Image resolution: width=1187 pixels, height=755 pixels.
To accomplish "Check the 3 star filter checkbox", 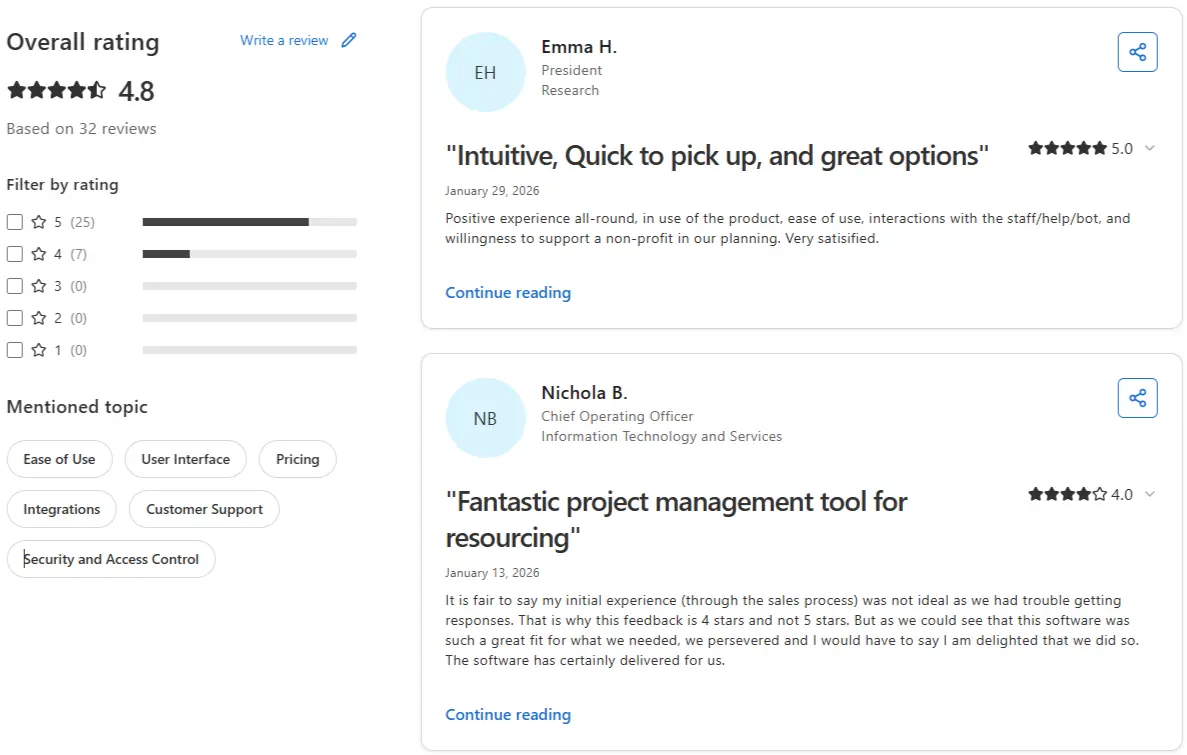I will click(x=15, y=286).
